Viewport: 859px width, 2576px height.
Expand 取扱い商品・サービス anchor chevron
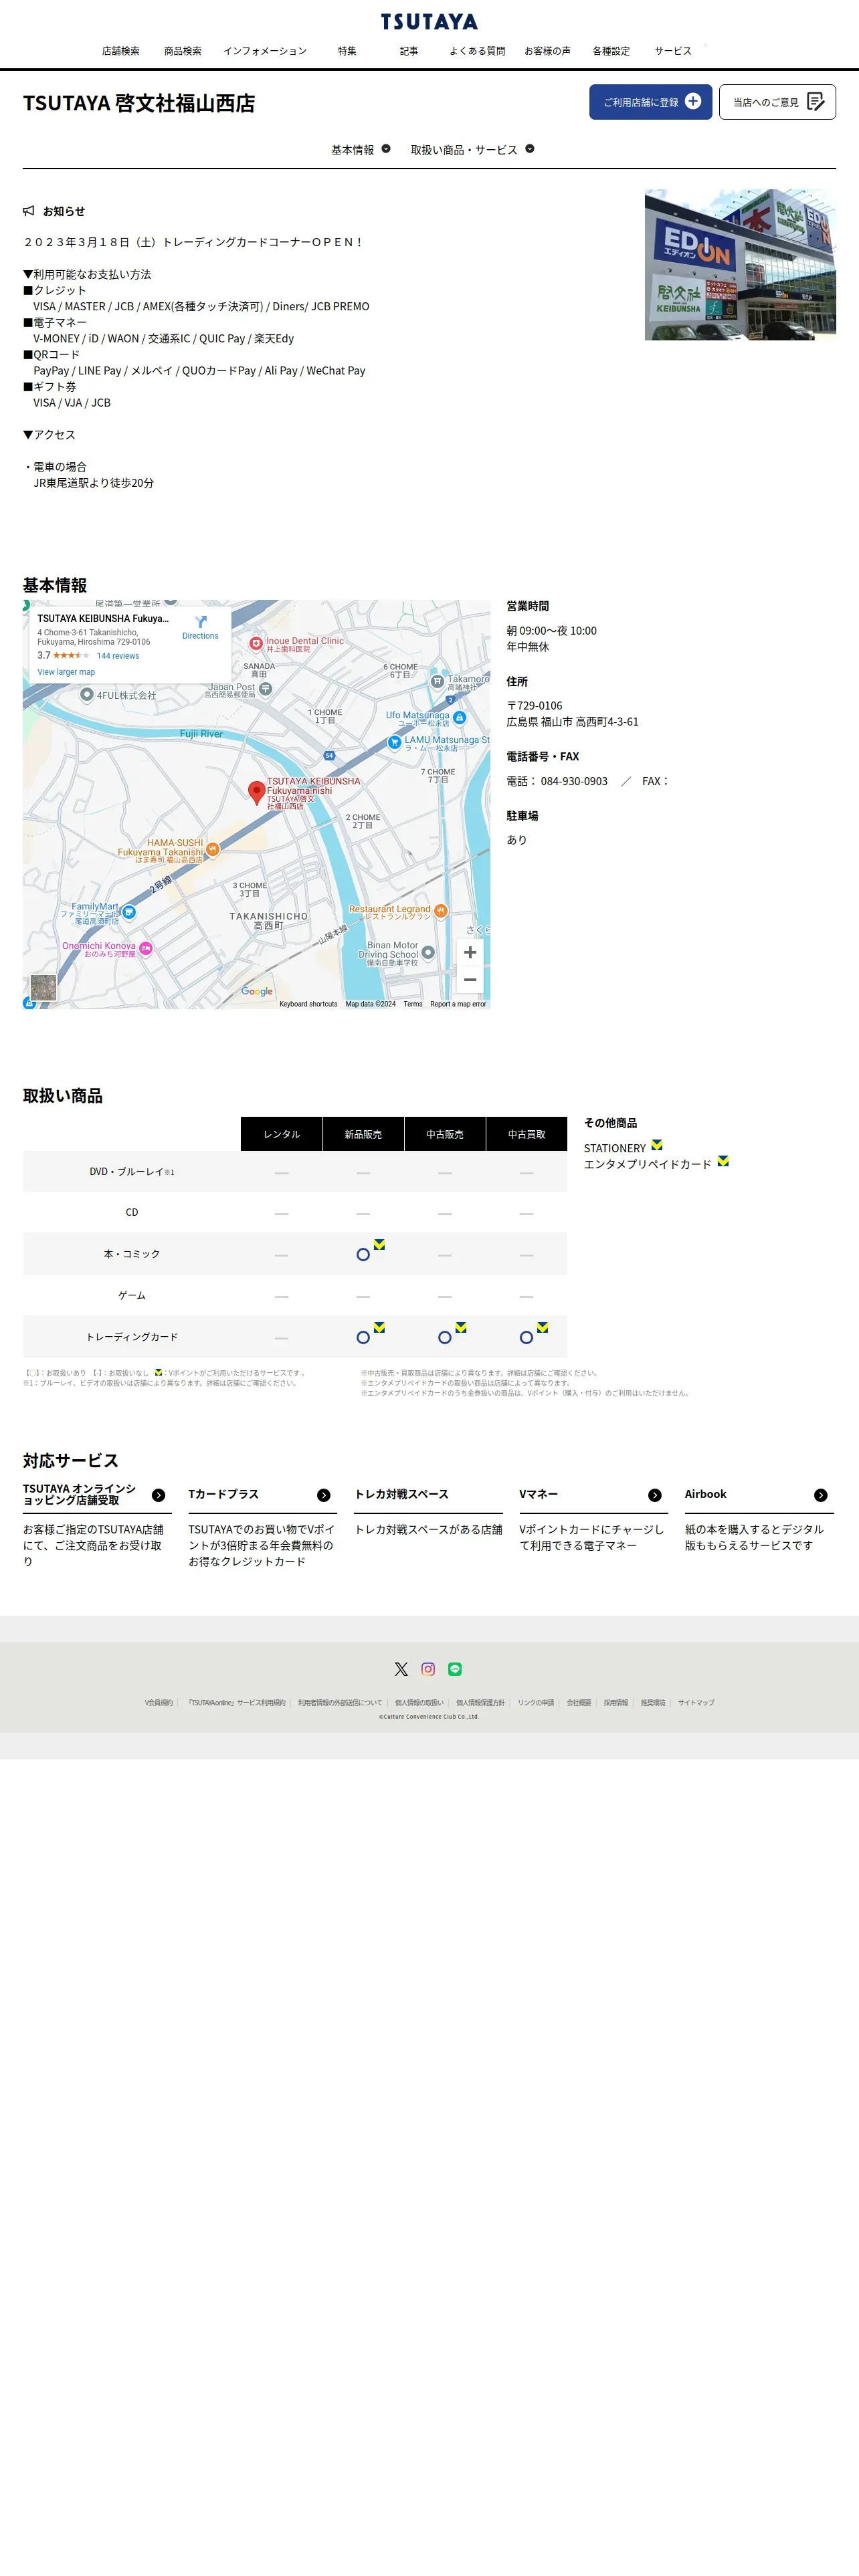pyautogui.click(x=530, y=149)
